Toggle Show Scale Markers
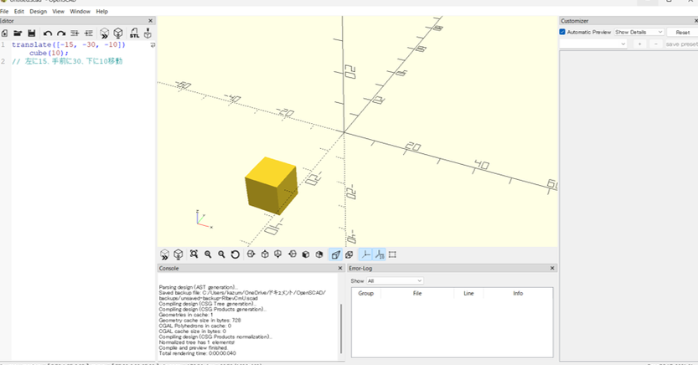The height and width of the screenshot is (365, 698). pos(379,255)
